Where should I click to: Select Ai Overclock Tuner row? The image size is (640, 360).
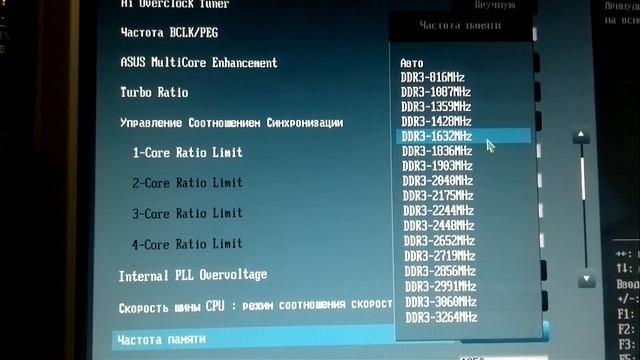175,4
